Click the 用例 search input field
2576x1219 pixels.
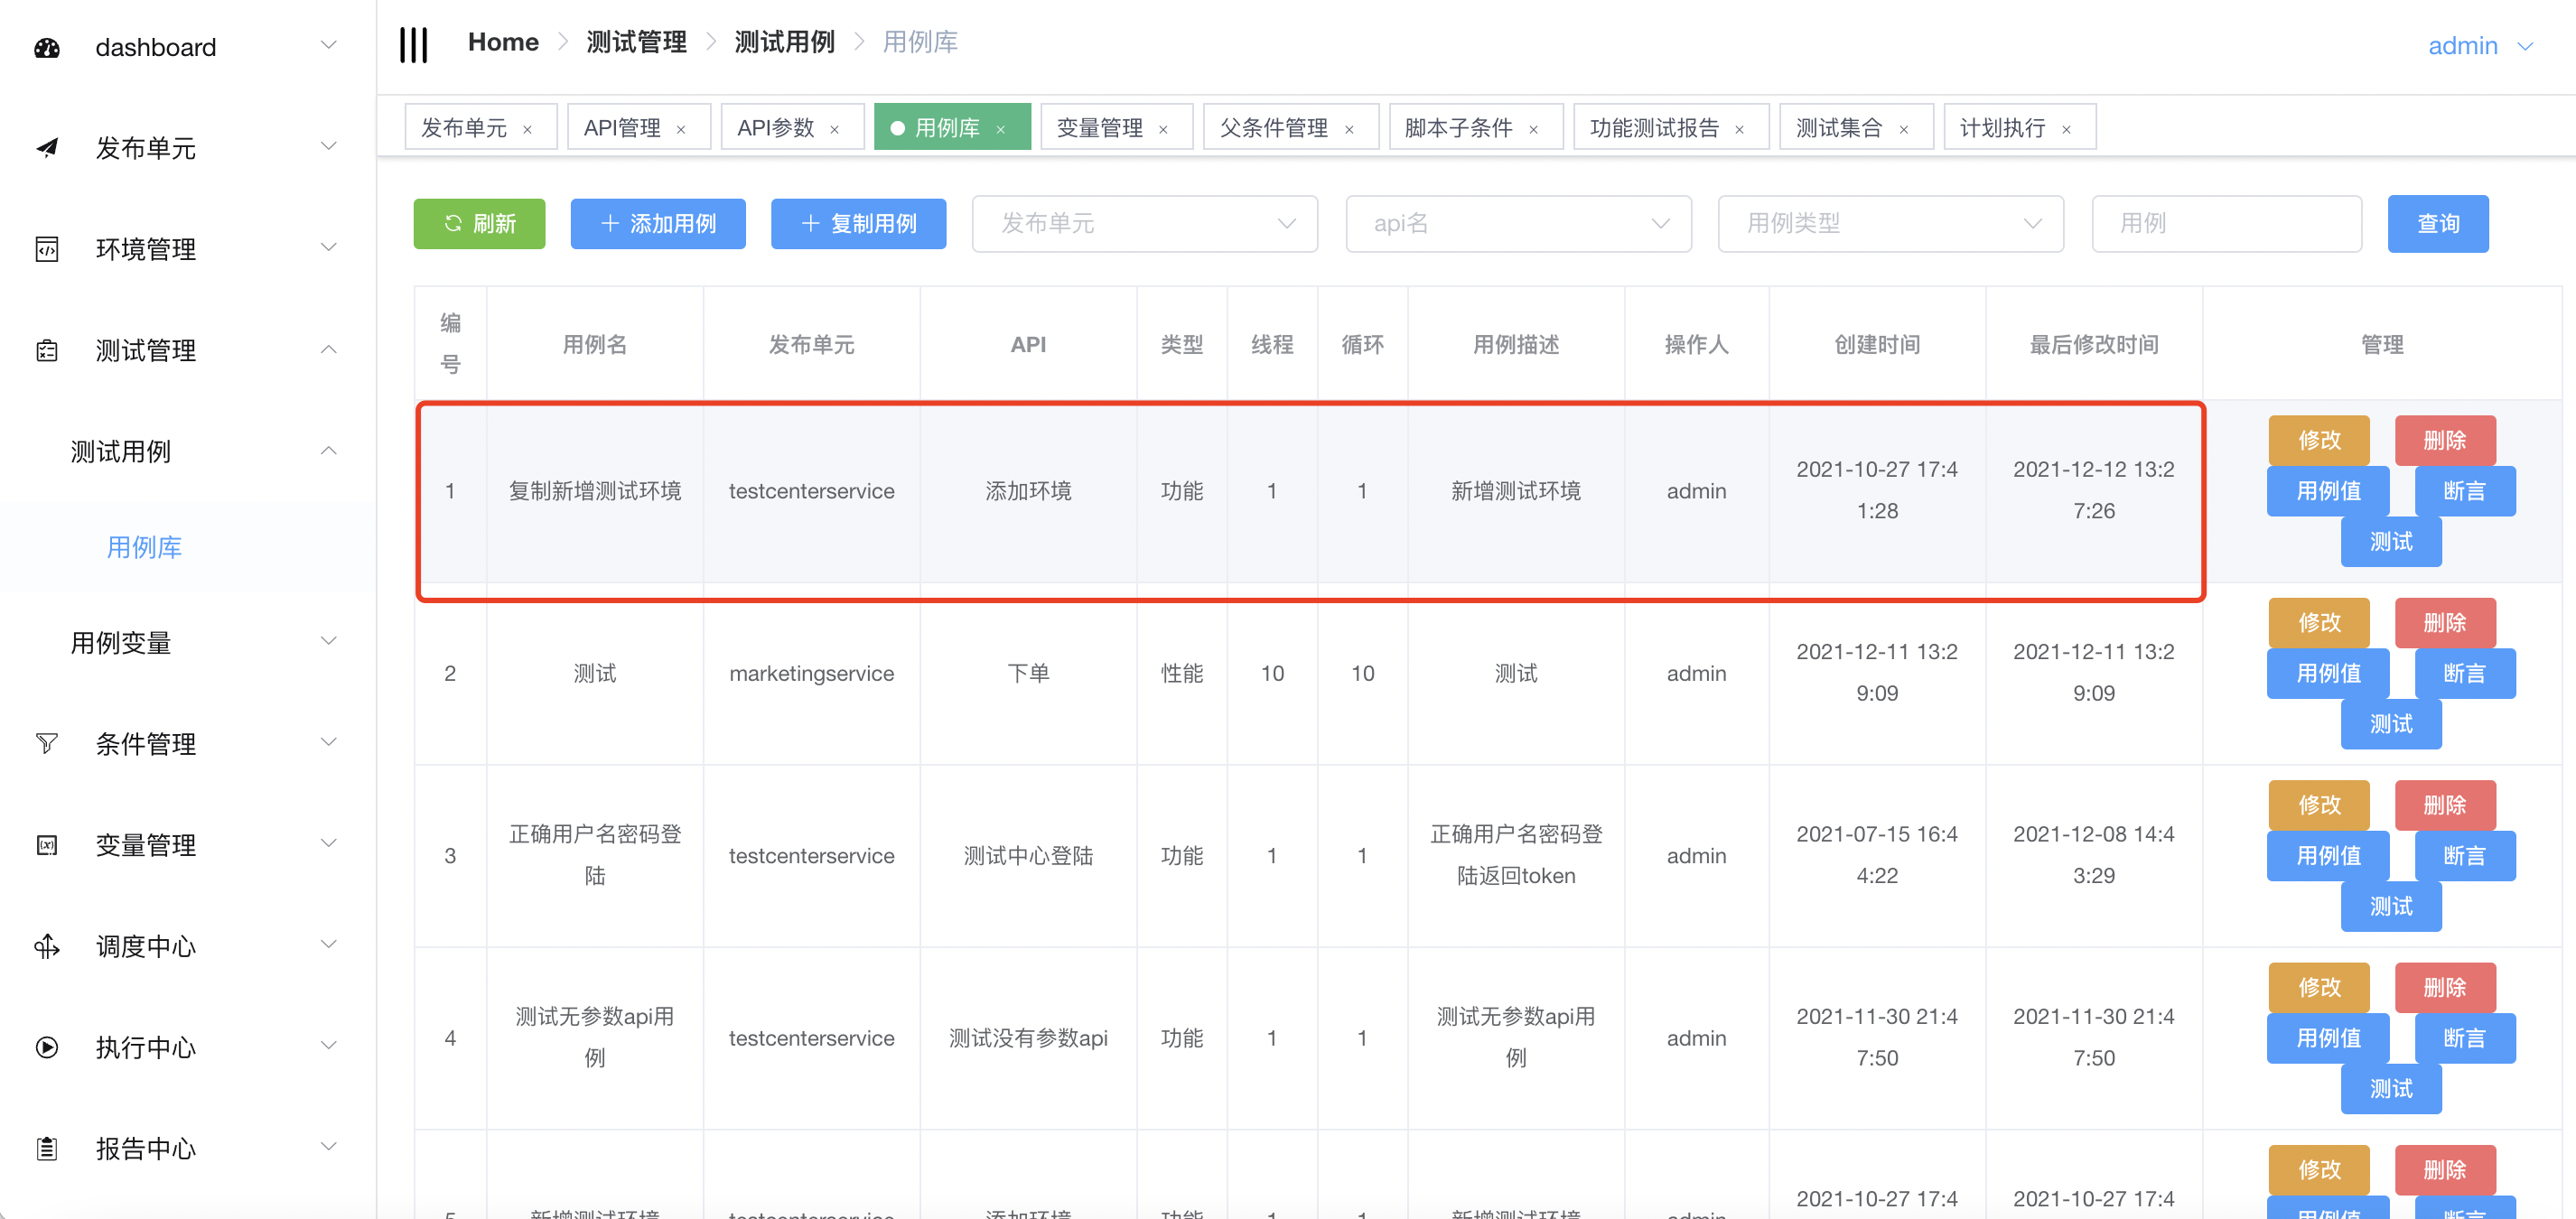pos(2226,223)
